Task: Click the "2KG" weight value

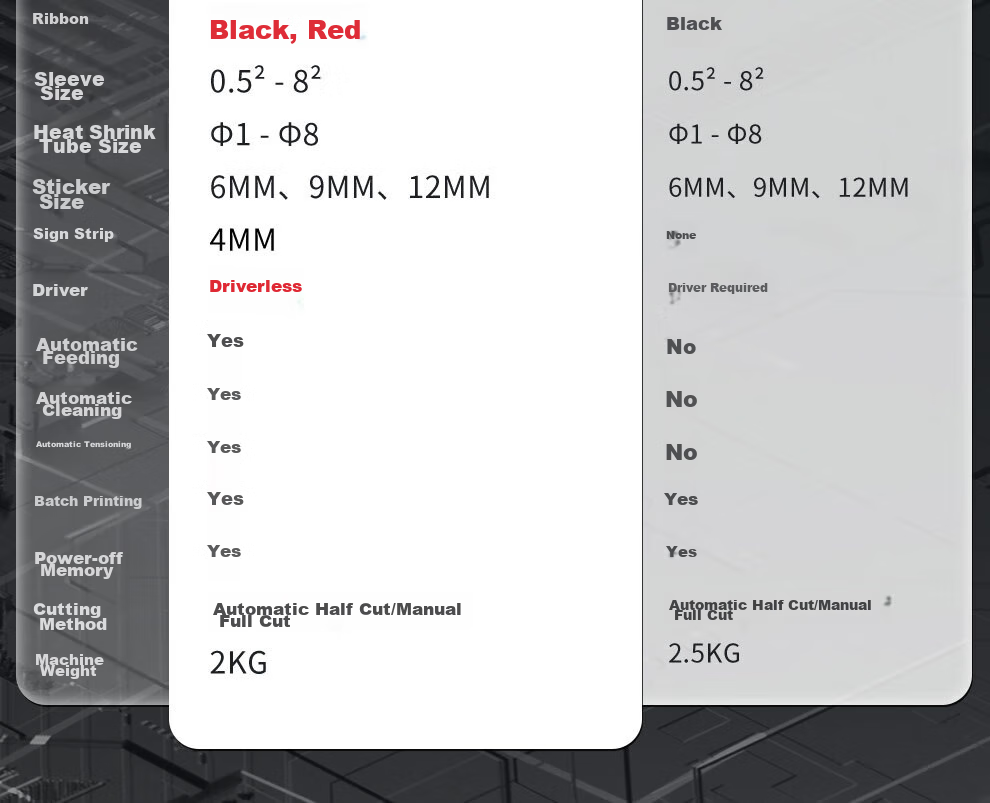Action: 239,663
